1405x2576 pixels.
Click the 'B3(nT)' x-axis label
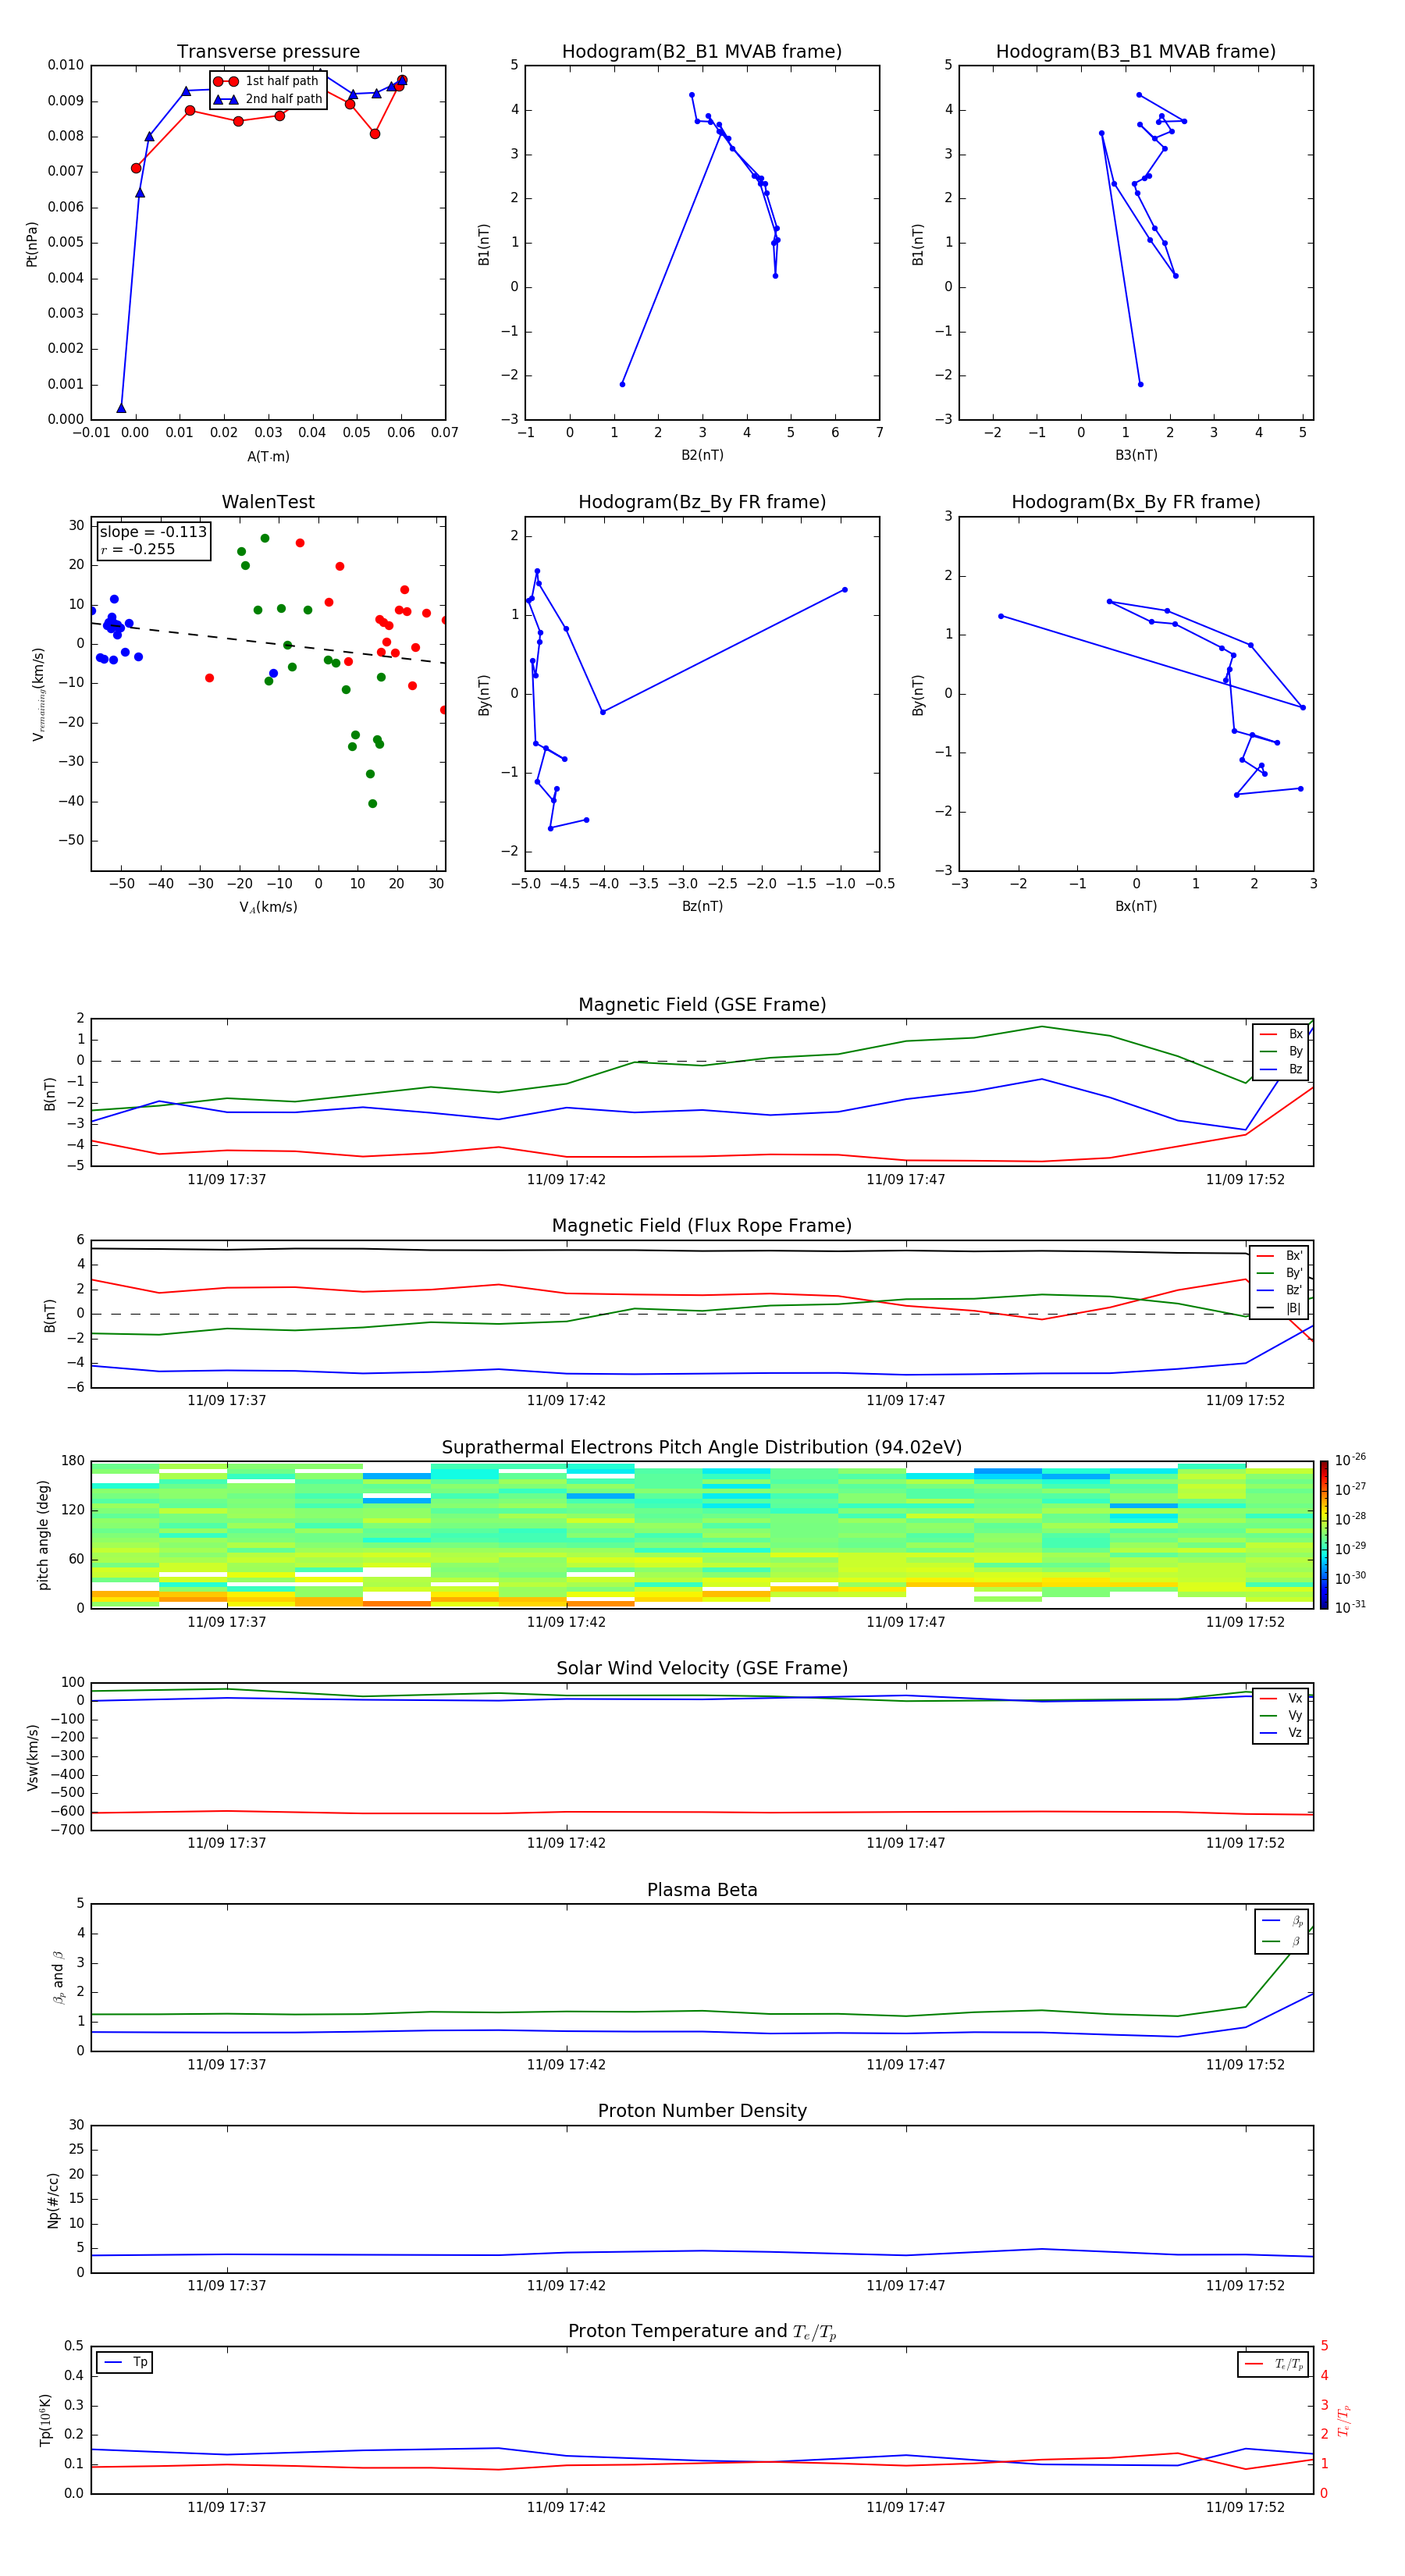[1136, 455]
